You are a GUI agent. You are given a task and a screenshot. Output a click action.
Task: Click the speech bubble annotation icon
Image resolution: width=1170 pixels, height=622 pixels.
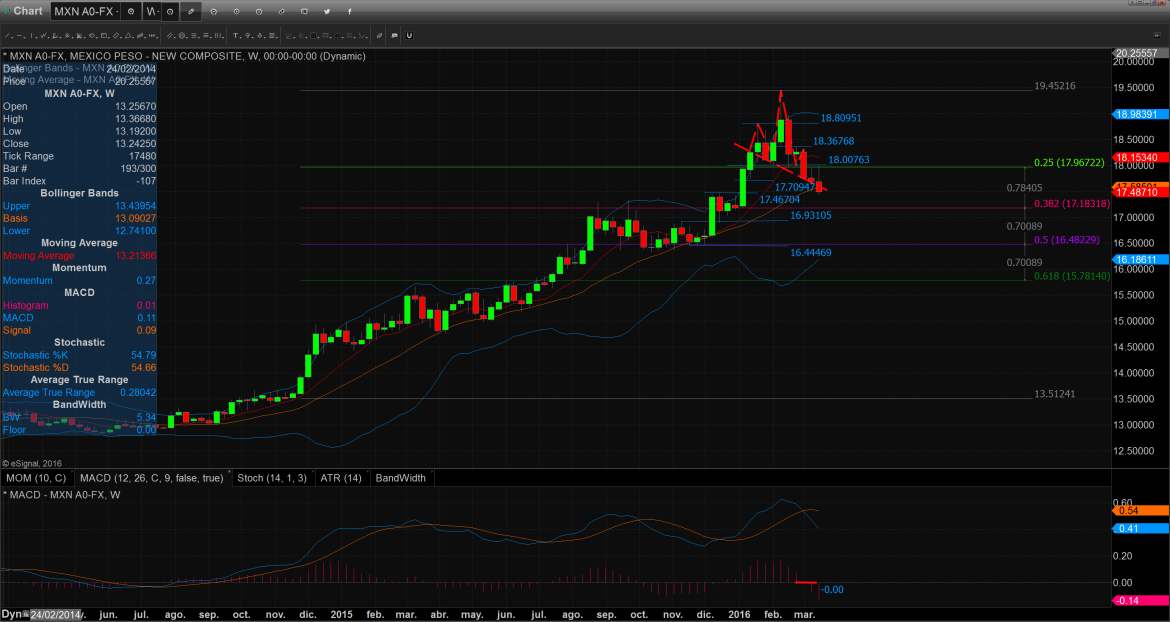(395, 35)
